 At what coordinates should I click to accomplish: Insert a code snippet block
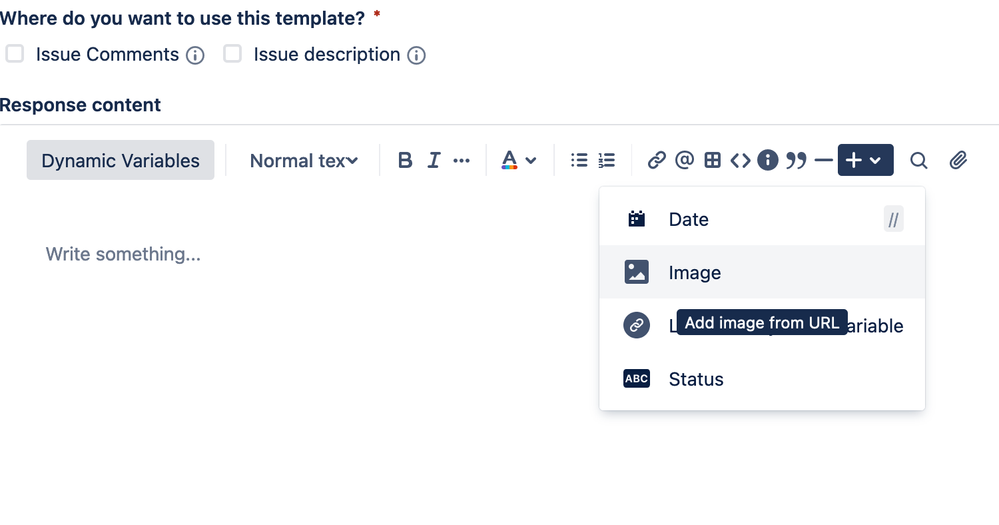coord(740,160)
